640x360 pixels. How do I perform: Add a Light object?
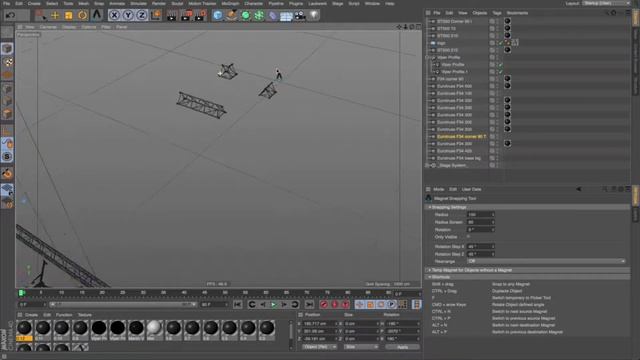pos(313,16)
